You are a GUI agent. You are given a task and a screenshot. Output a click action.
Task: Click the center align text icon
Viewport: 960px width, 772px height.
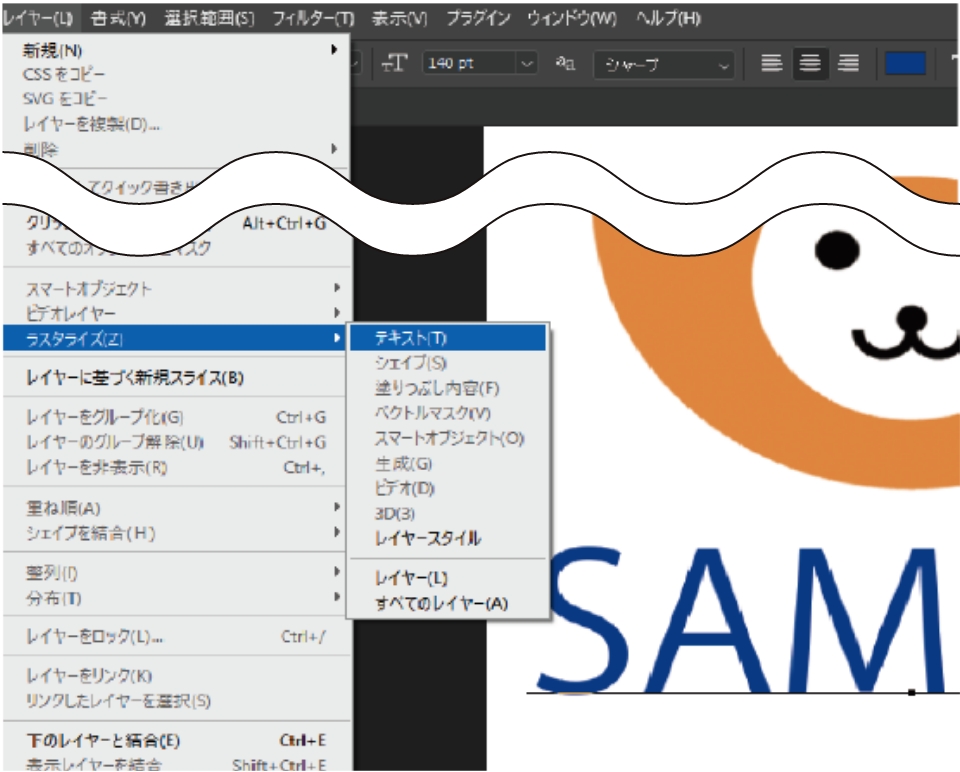[810, 63]
